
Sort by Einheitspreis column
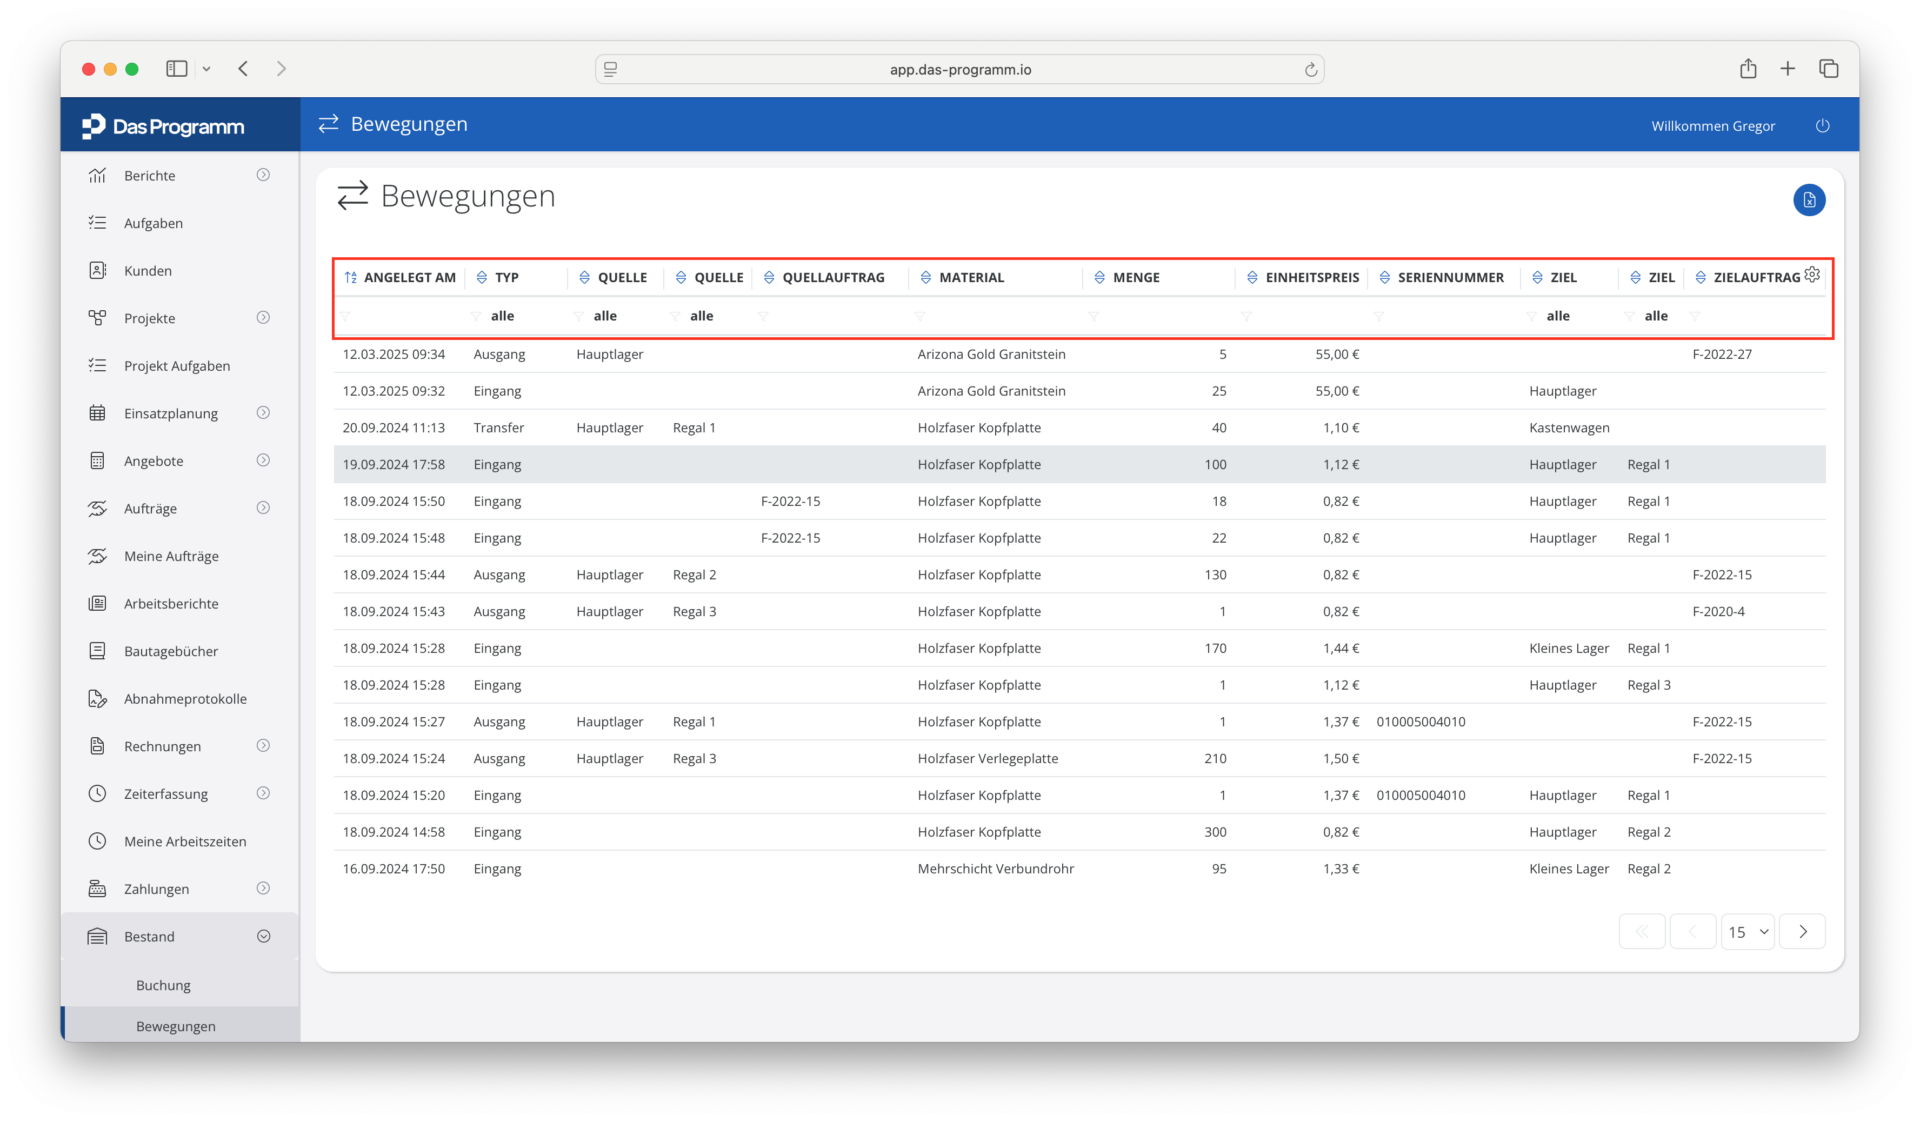(x=1303, y=278)
